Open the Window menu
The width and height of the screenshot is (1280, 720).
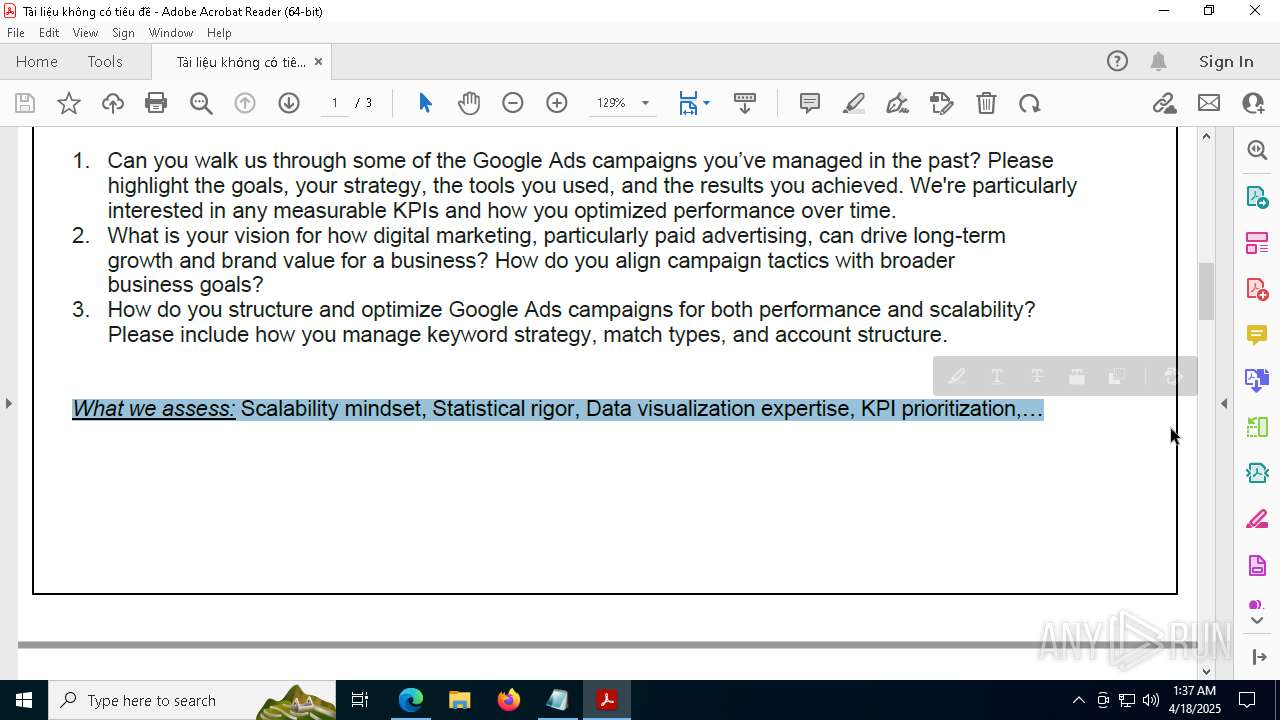[x=171, y=33]
